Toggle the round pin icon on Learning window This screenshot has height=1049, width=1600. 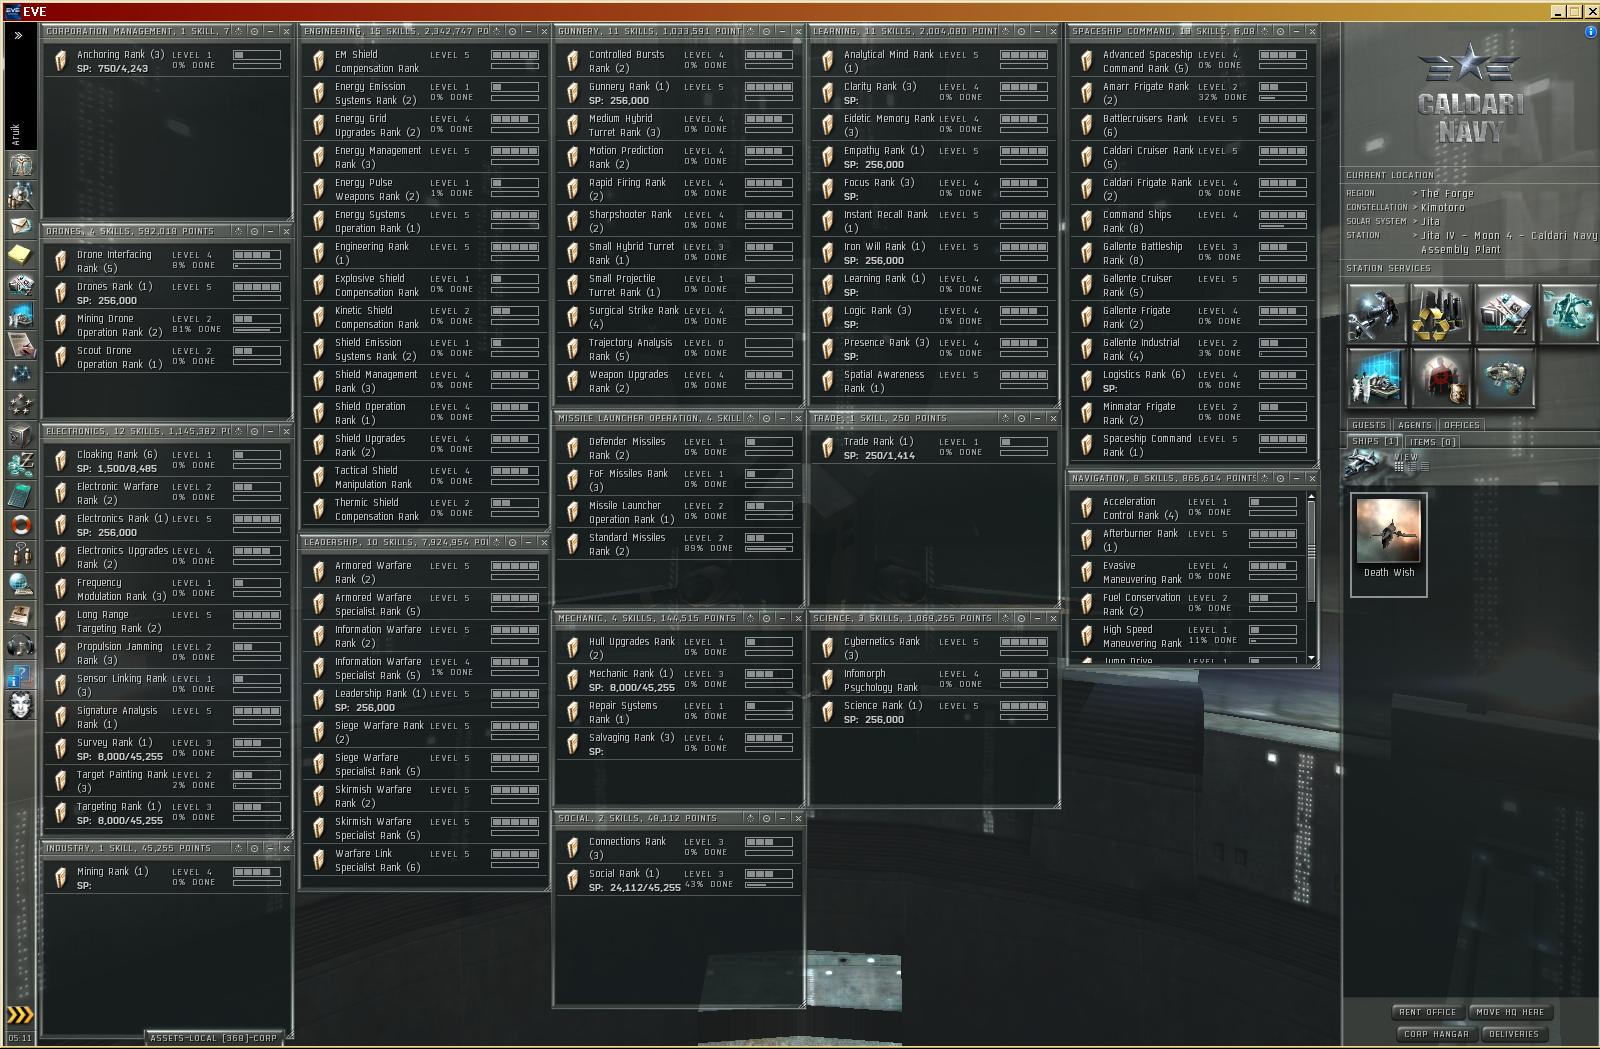(1021, 32)
